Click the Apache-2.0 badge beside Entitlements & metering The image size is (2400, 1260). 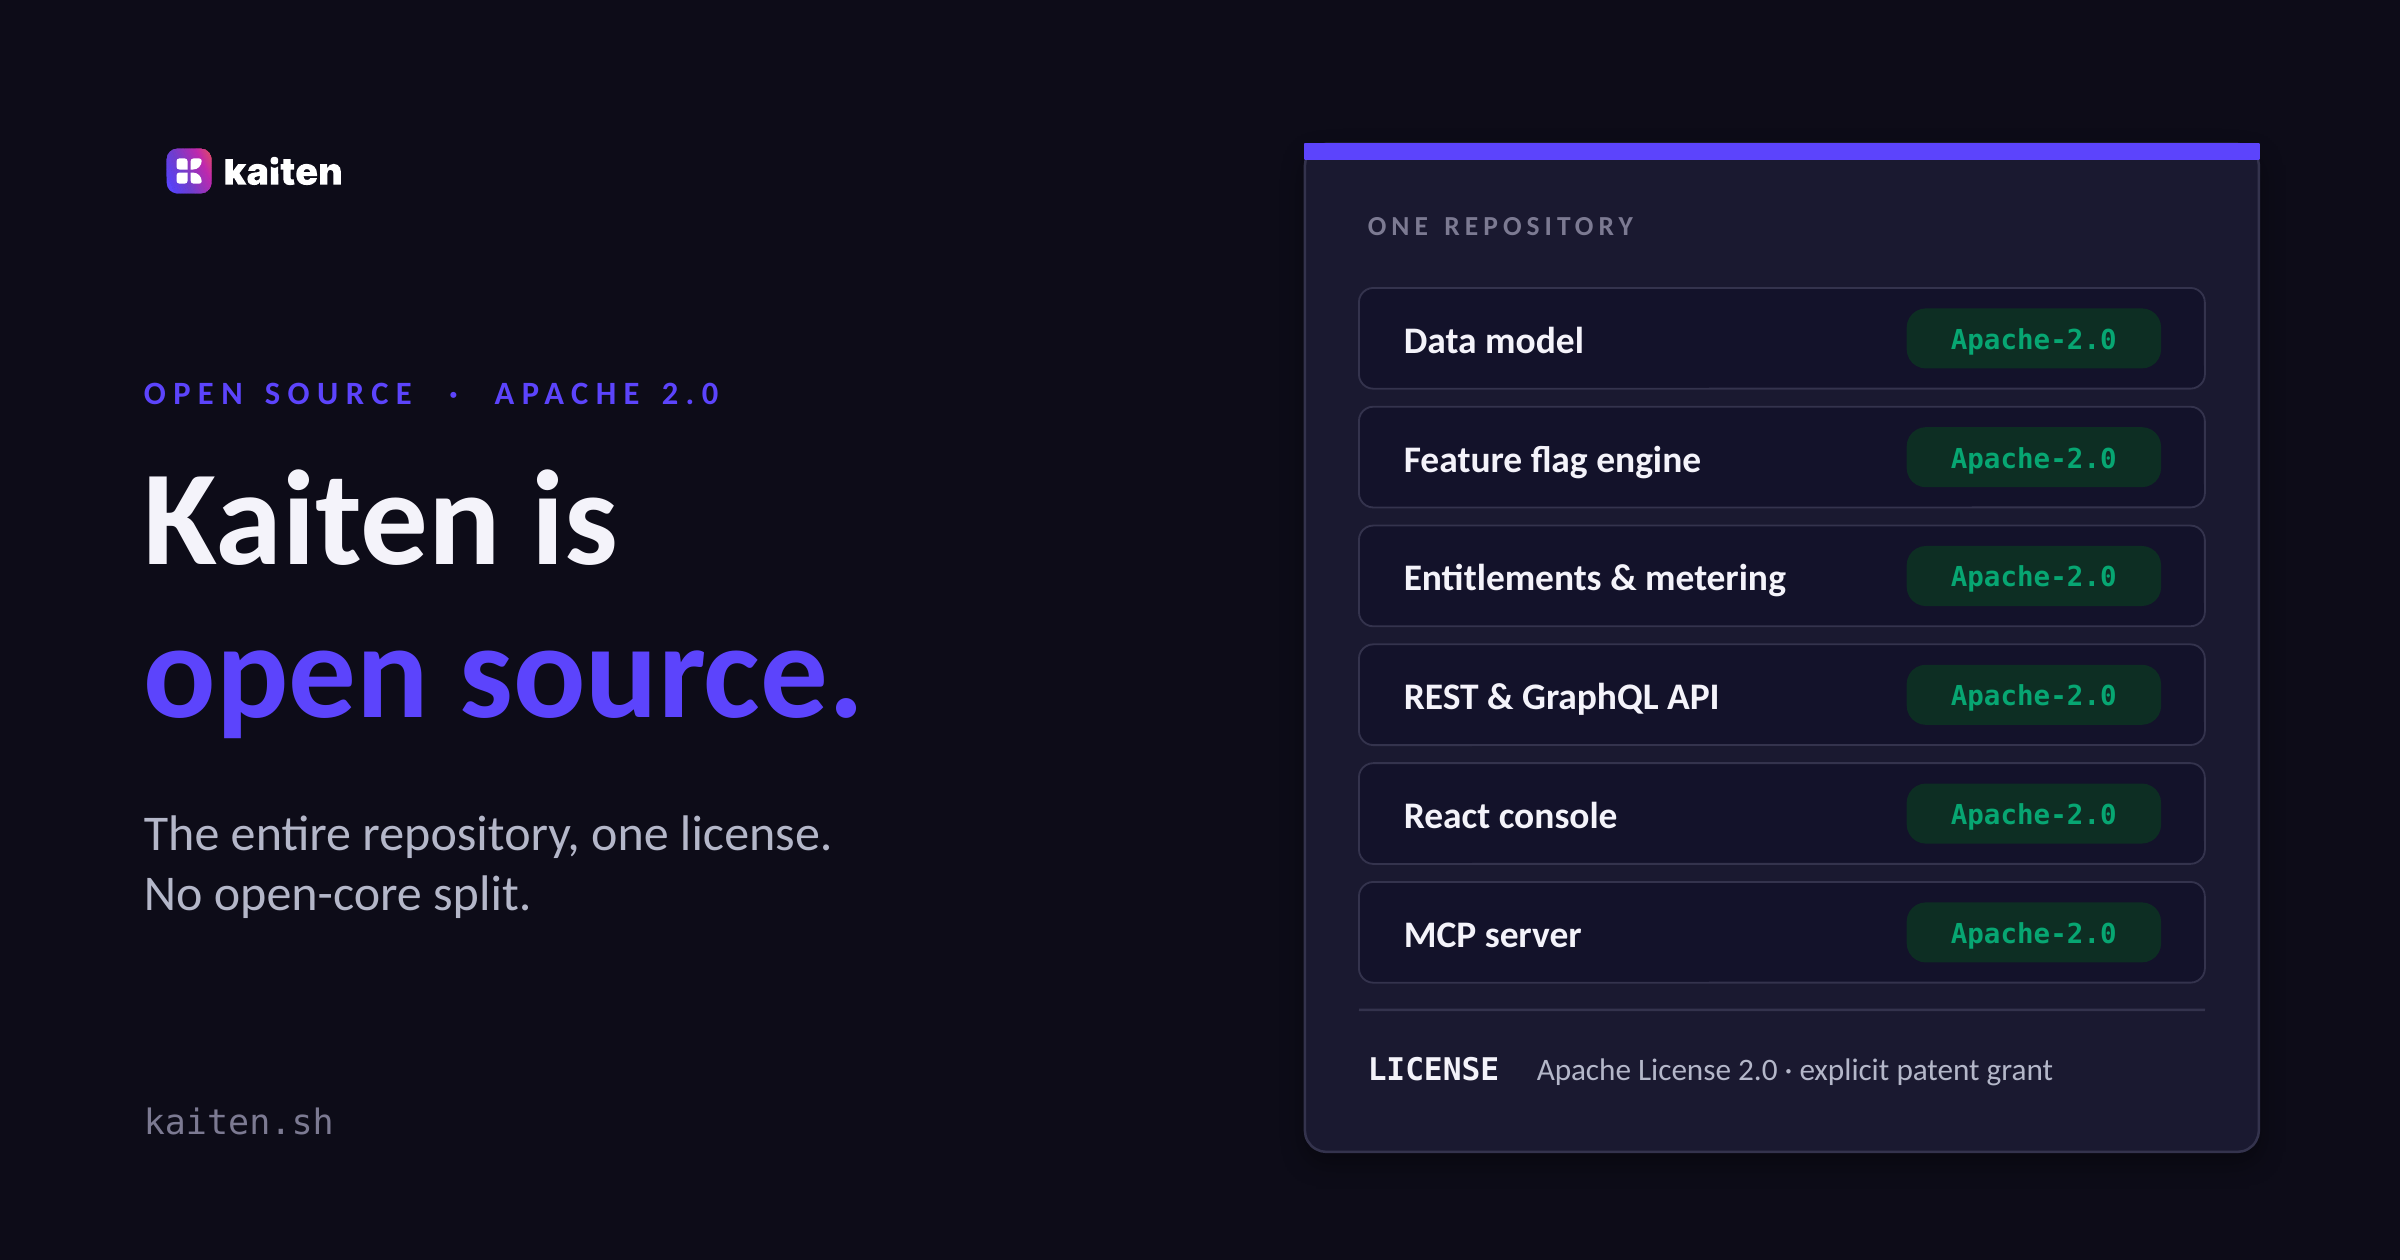tap(2033, 576)
